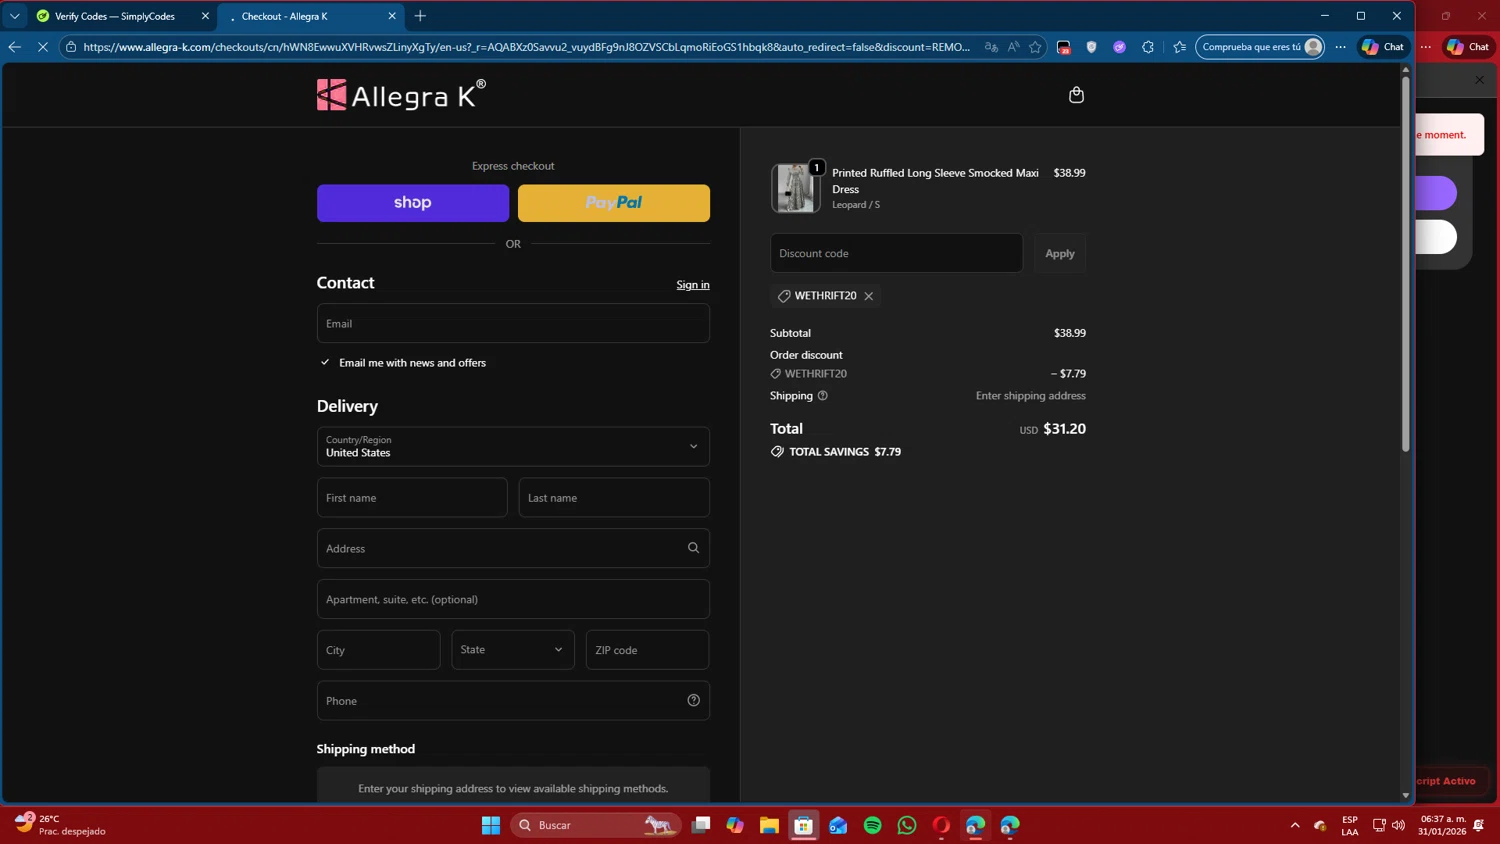Viewport: 1500px width, 844px height.
Task: Click the read aloud icon in address bar
Action: coord(1013,47)
